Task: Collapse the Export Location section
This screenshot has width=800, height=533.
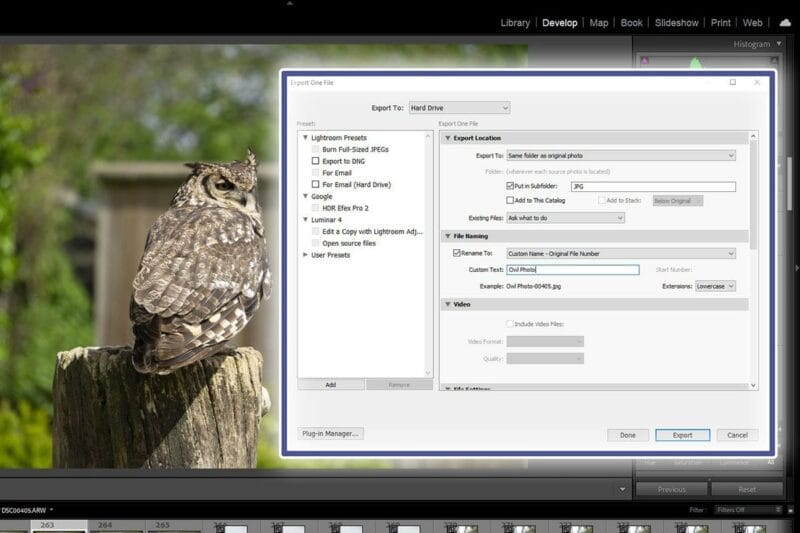Action: [447, 138]
